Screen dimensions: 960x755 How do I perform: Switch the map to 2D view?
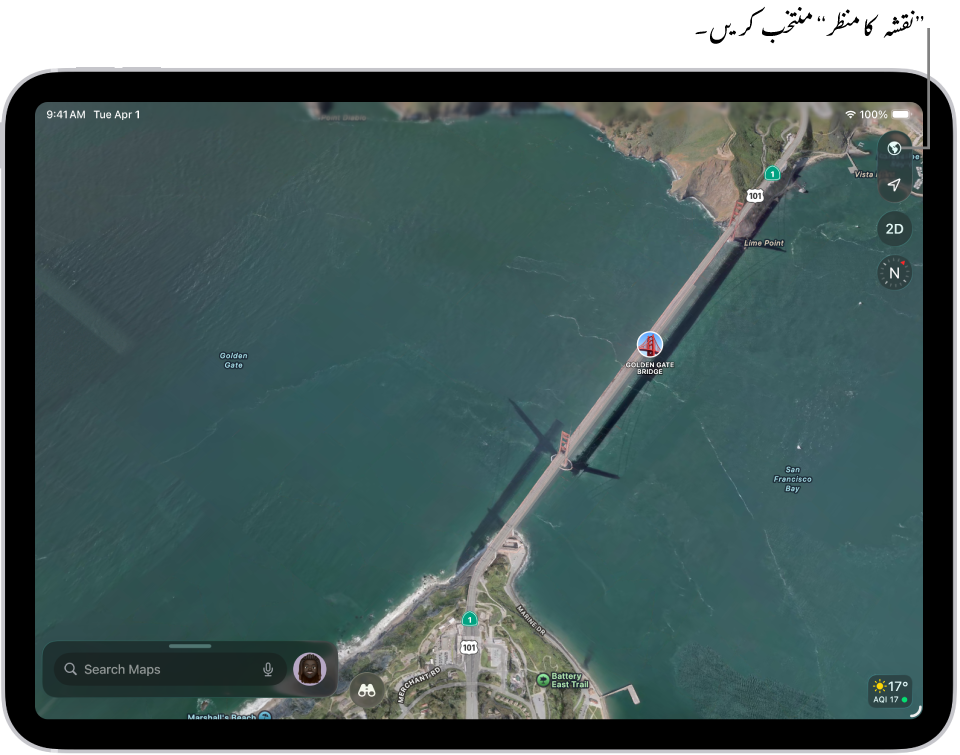(x=894, y=229)
